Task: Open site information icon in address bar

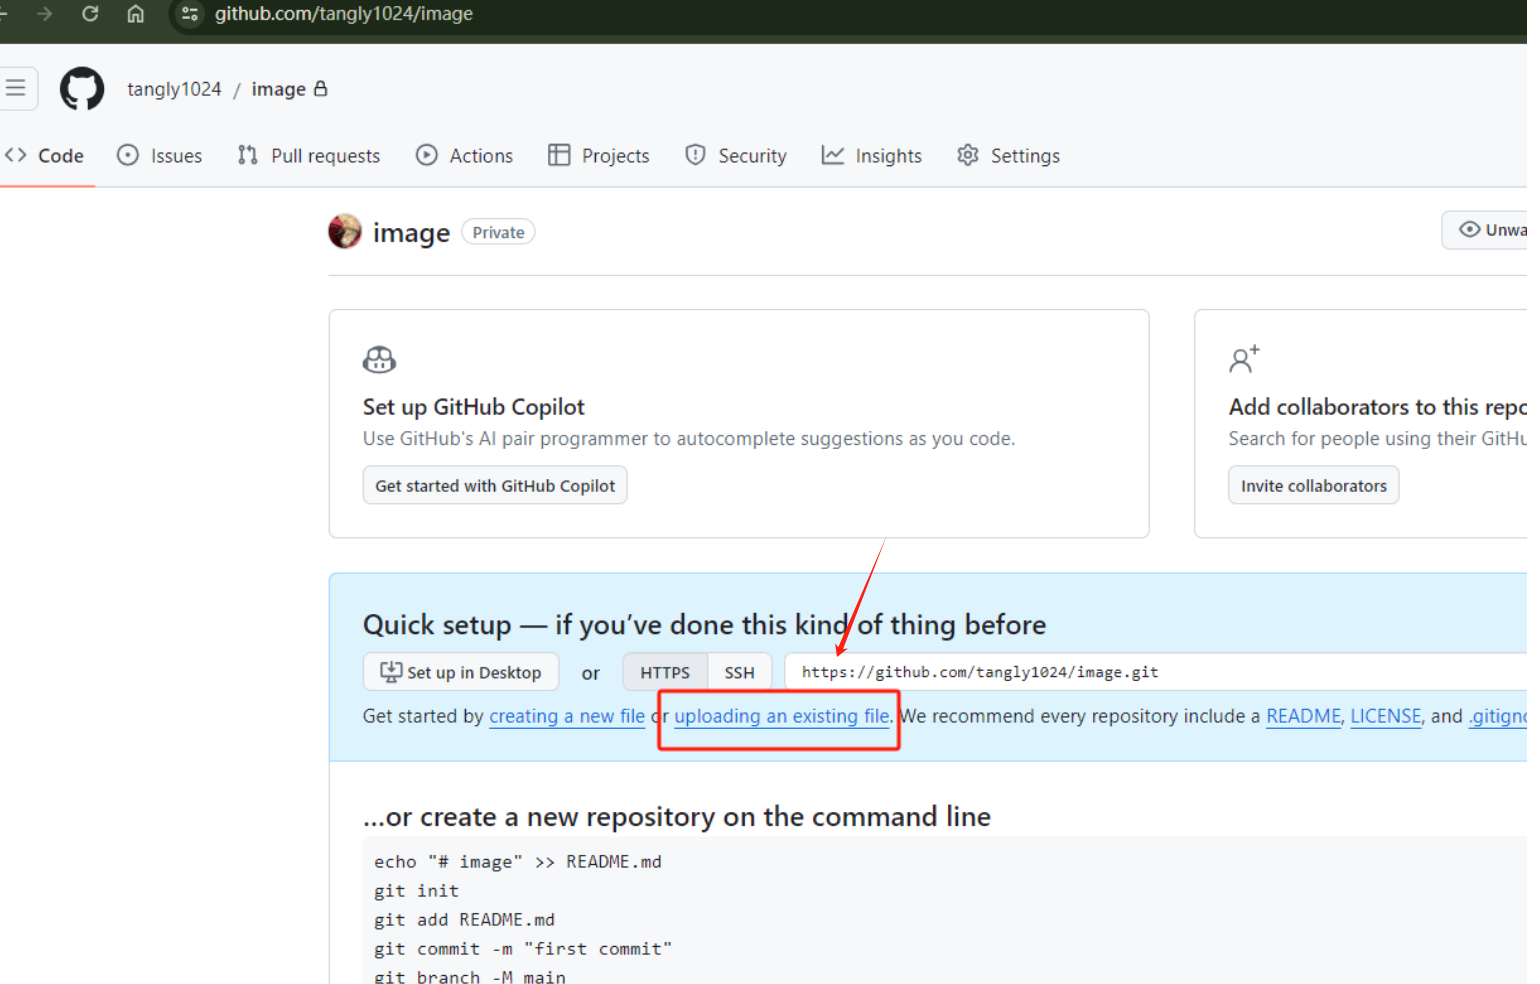Action: (190, 14)
